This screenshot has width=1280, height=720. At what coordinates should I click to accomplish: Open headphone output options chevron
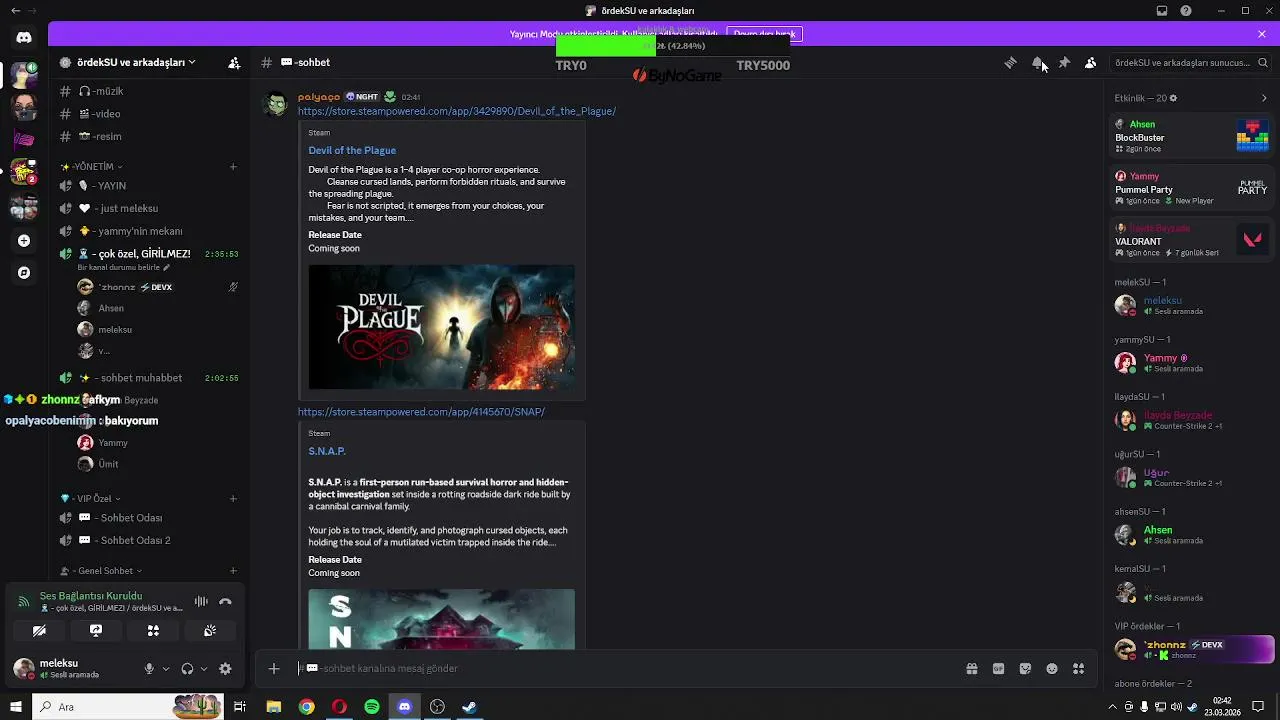click(203, 669)
